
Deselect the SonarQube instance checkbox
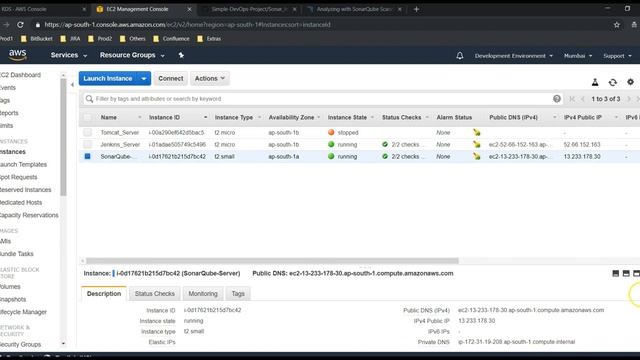pos(87,156)
